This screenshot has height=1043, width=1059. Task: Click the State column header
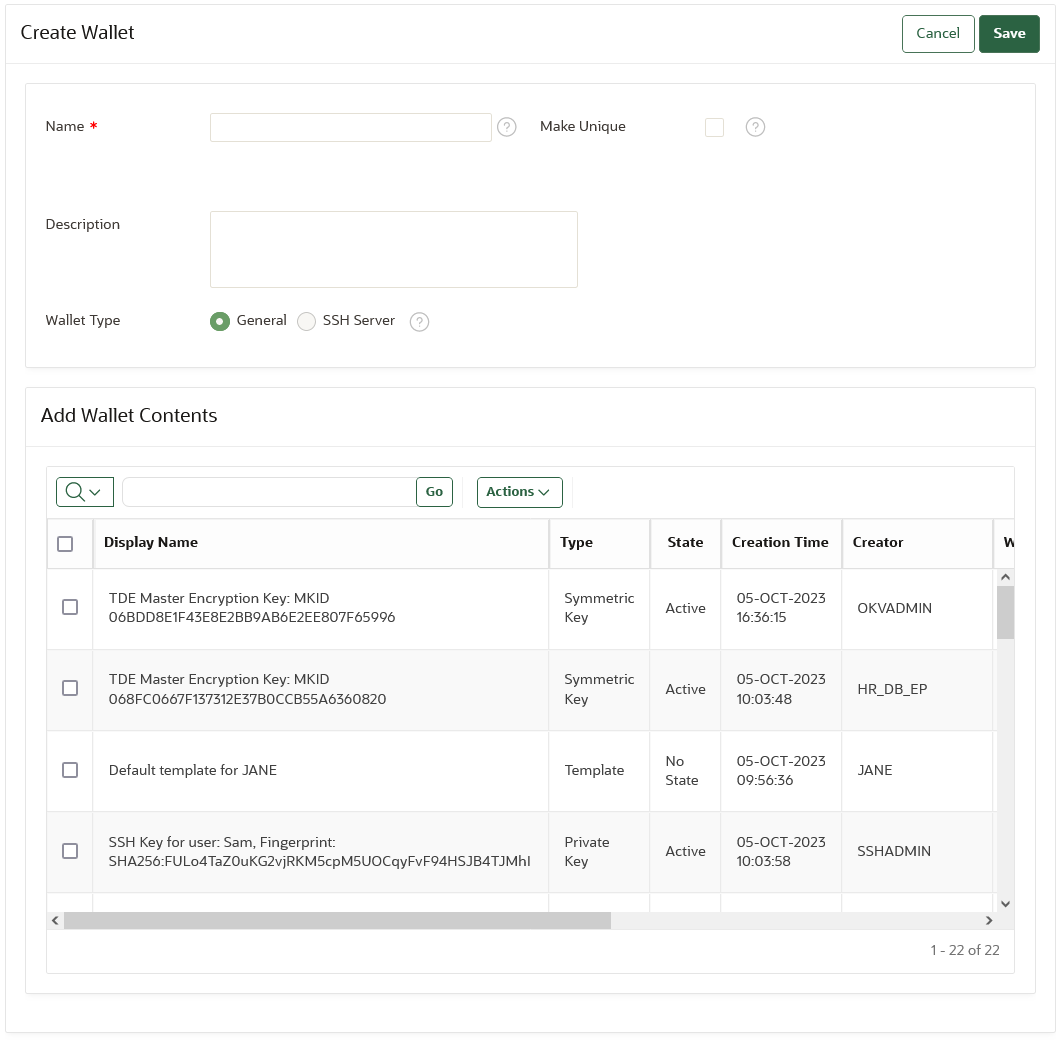coord(685,542)
